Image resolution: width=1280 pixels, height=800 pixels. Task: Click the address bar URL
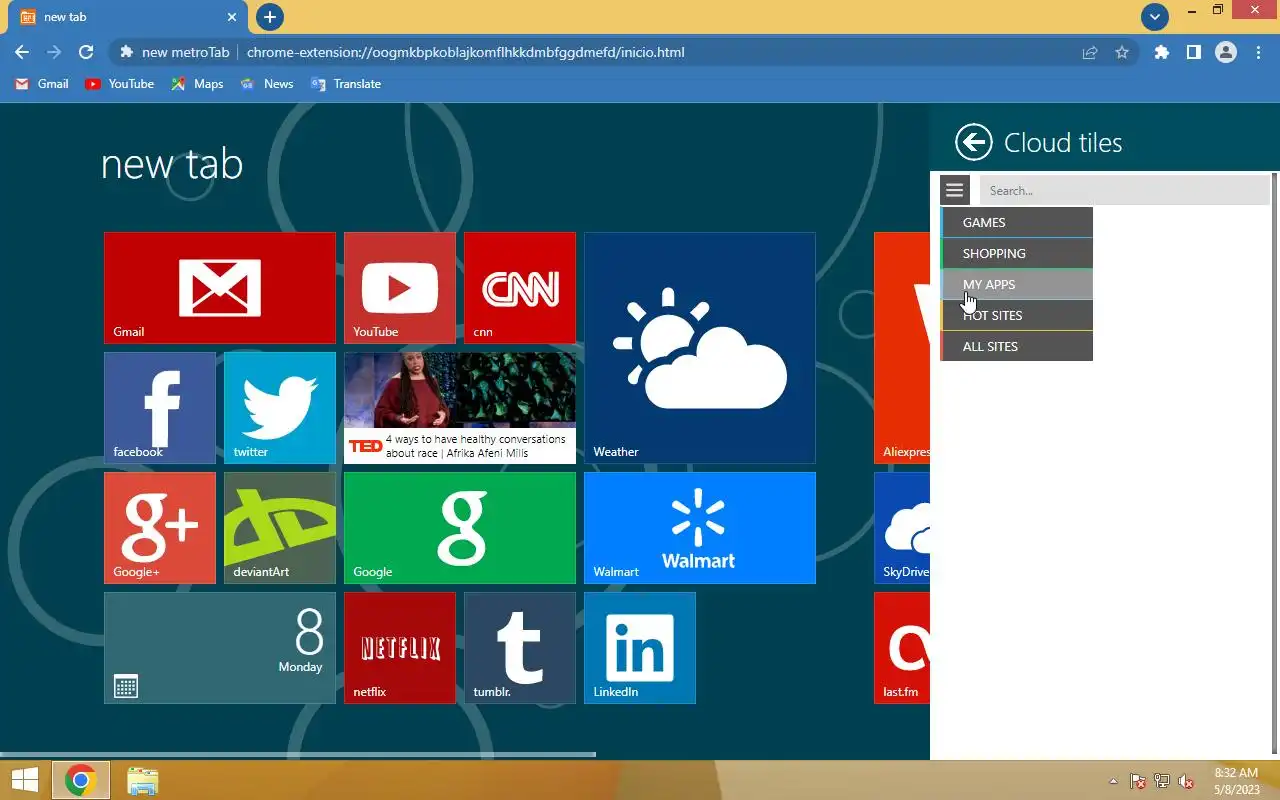pyautogui.click(x=465, y=52)
